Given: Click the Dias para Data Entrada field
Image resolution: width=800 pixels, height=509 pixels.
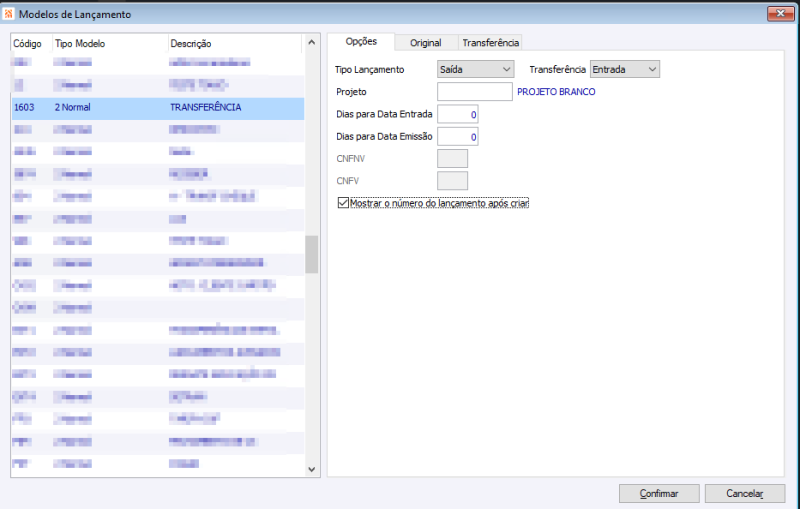Looking at the screenshot, I should 458,114.
